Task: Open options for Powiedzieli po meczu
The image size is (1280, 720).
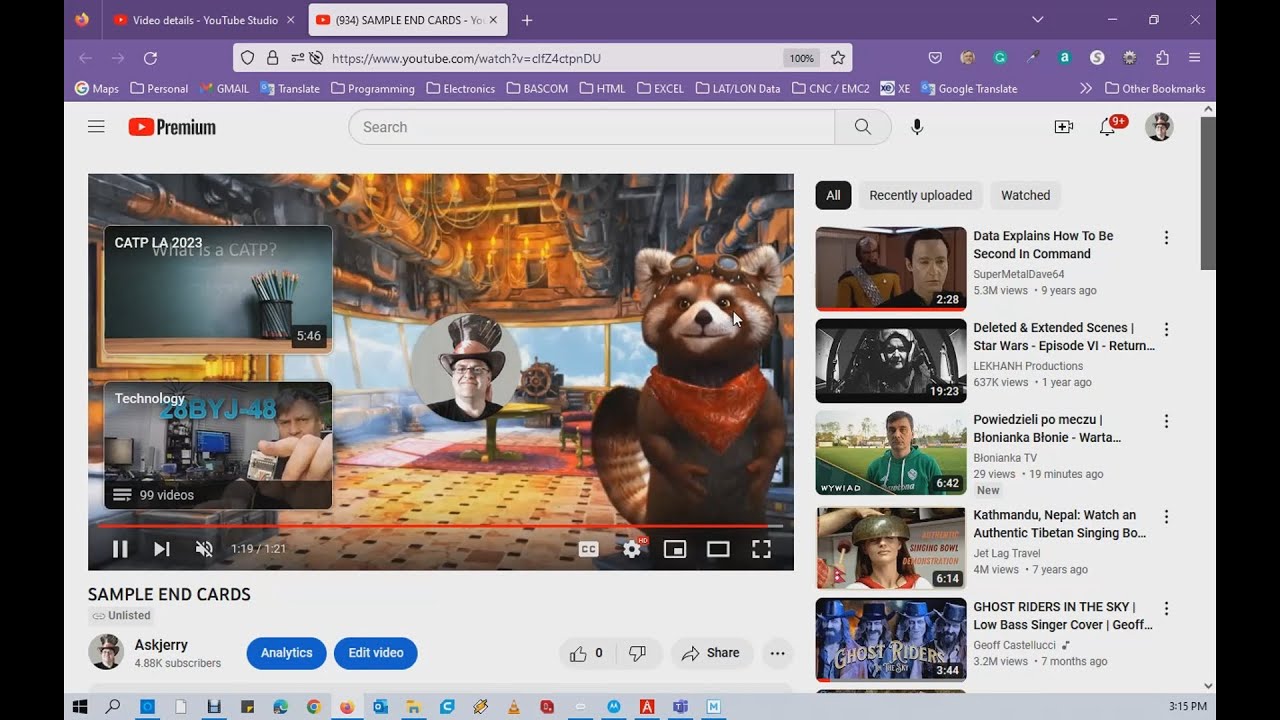Action: (x=1166, y=422)
